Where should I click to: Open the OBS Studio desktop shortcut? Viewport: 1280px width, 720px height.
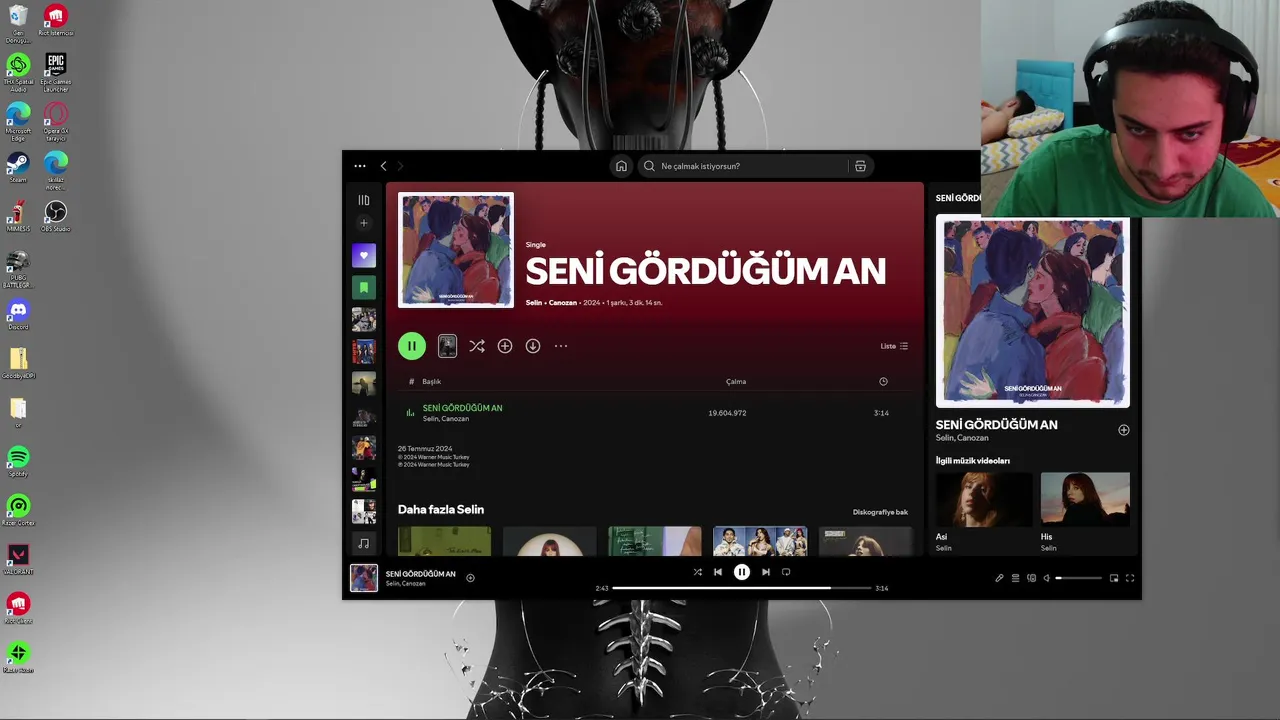click(56, 217)
